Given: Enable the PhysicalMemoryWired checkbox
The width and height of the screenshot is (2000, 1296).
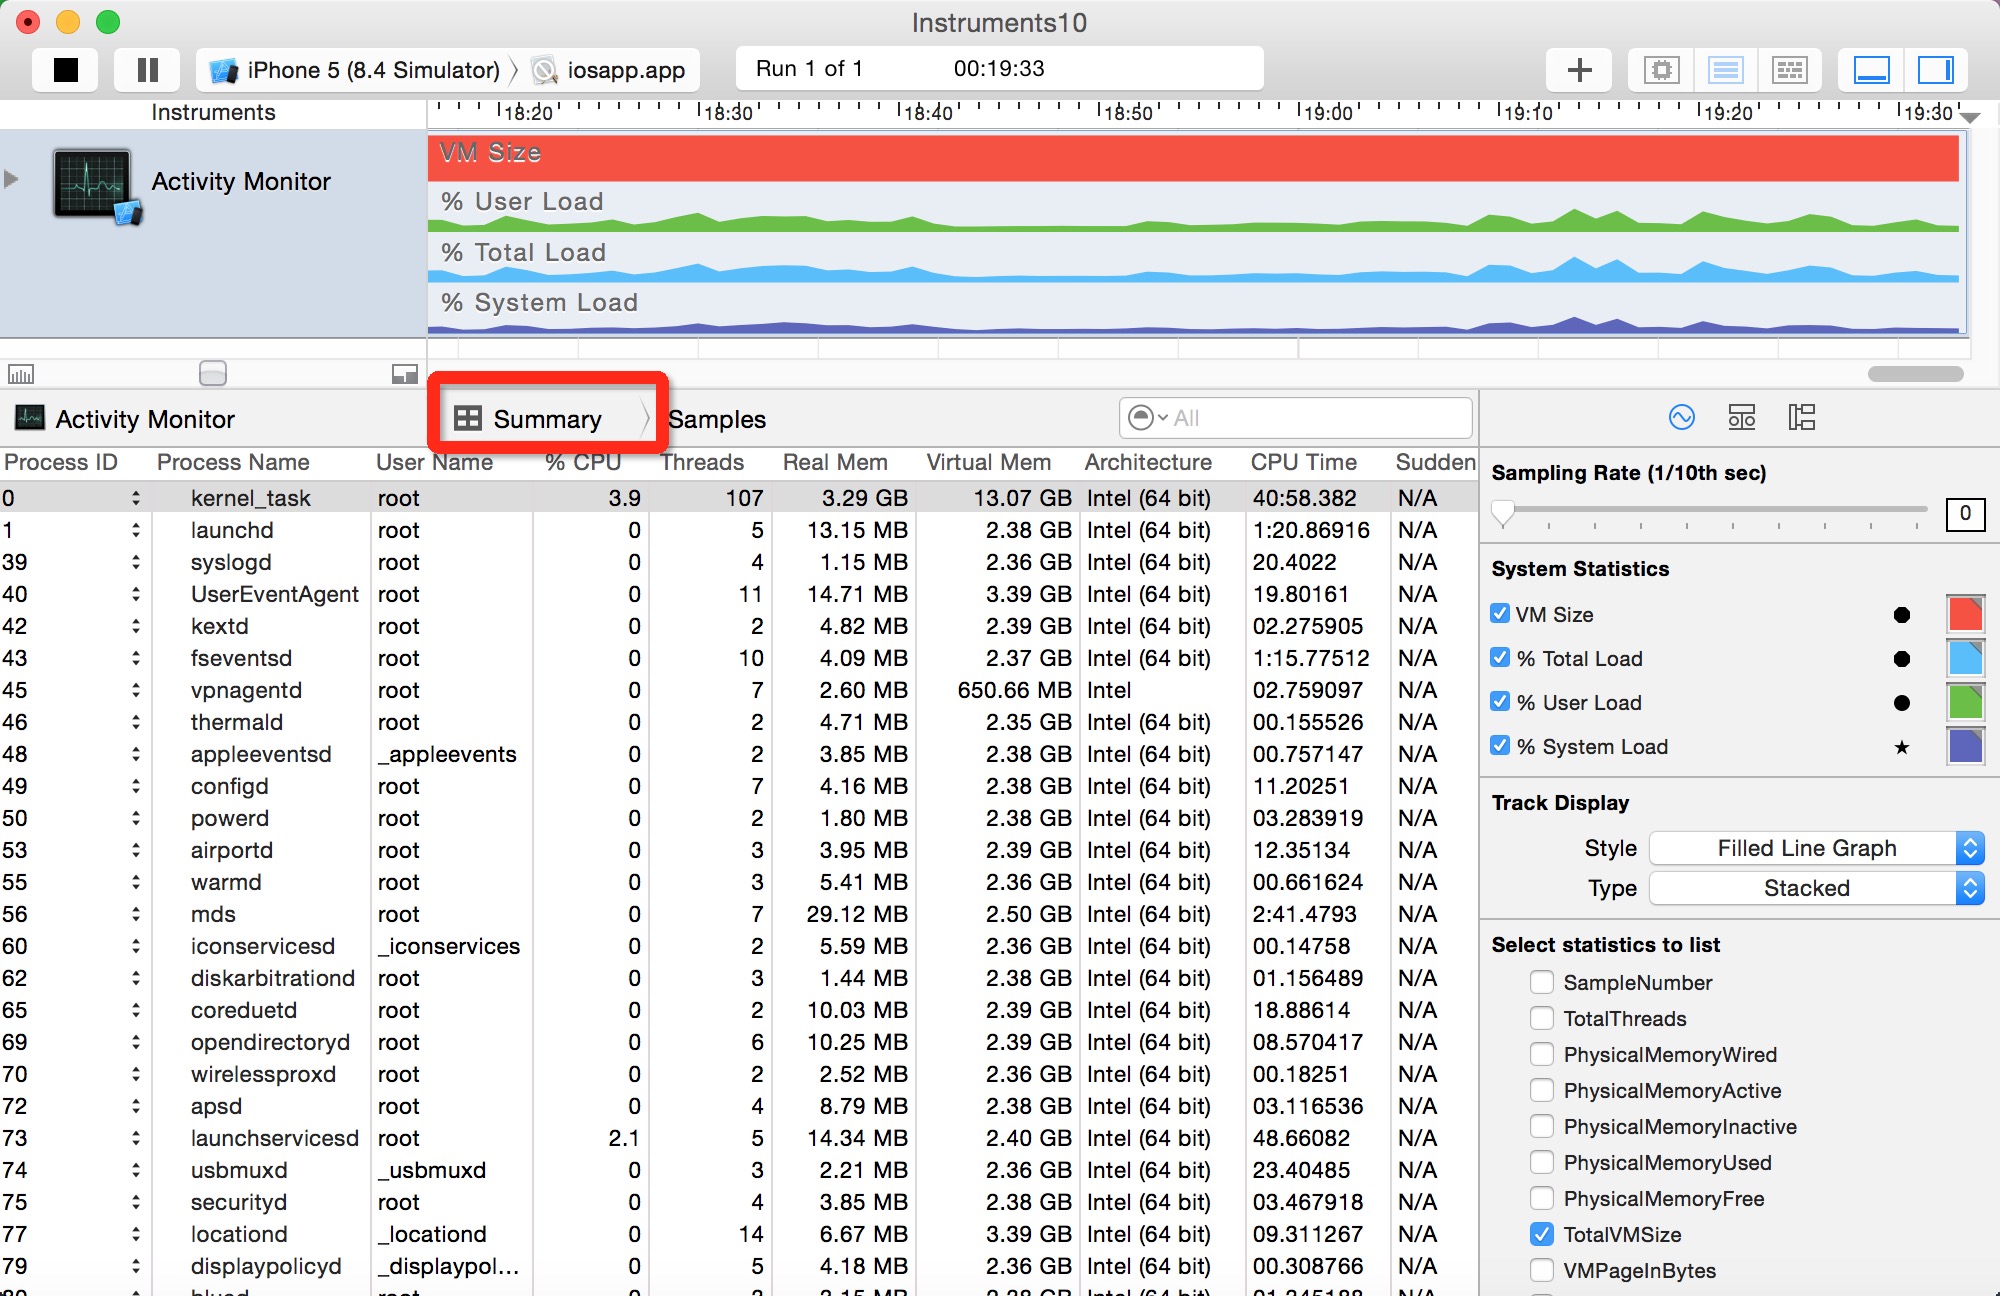Looking at the screenshot, I should tap(1542, 1054).
